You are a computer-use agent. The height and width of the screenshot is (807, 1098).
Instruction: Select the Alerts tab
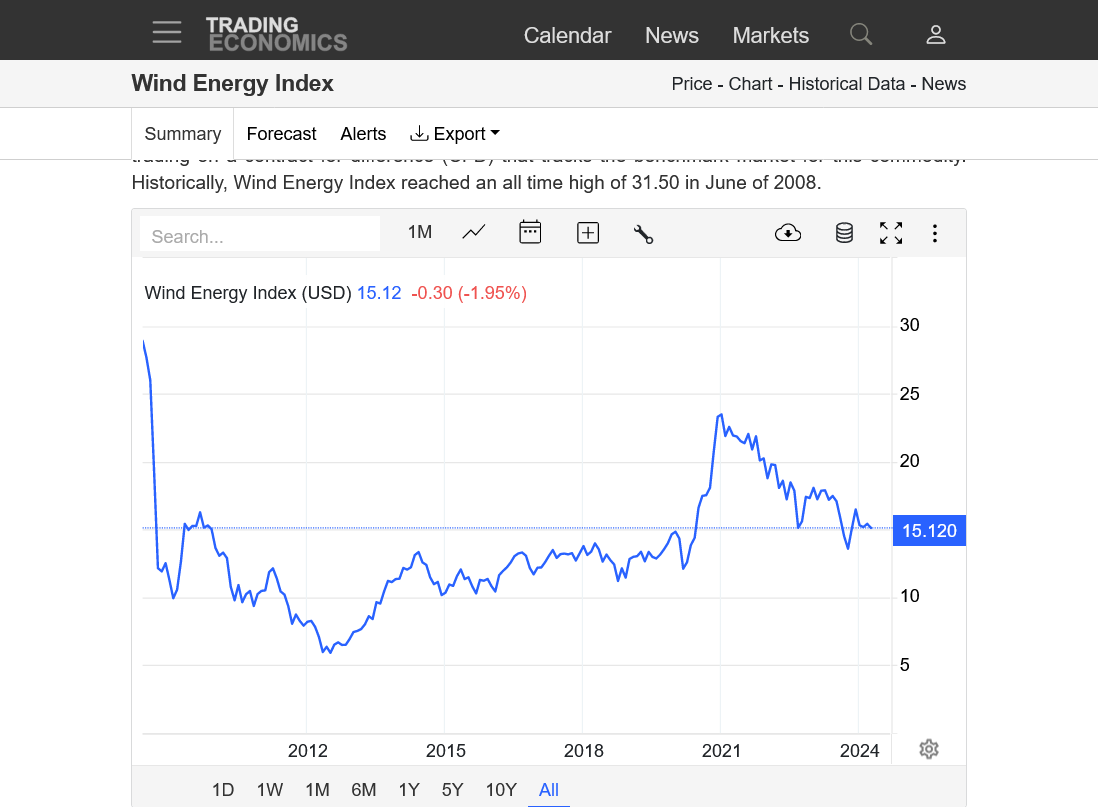363,134
